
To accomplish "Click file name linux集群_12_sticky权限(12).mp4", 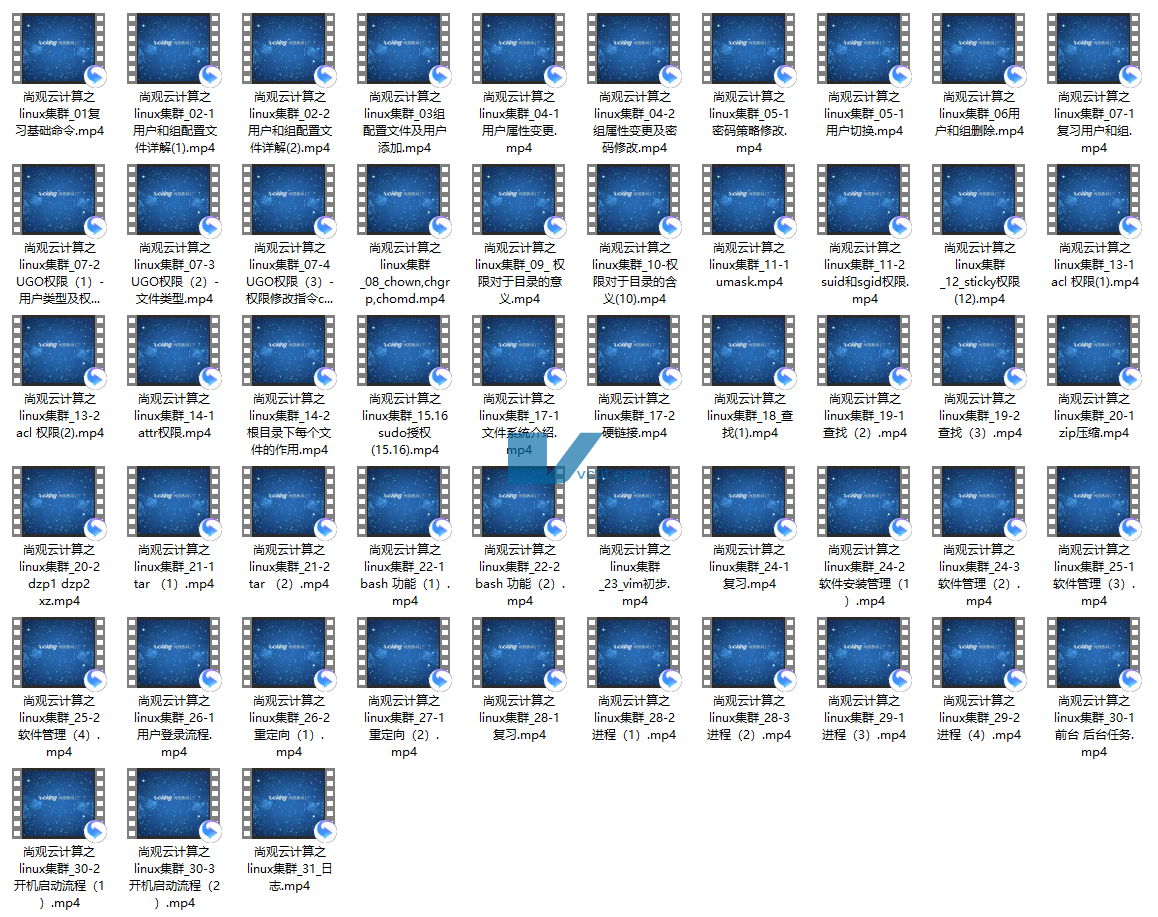I will click(x=979, y=273).
